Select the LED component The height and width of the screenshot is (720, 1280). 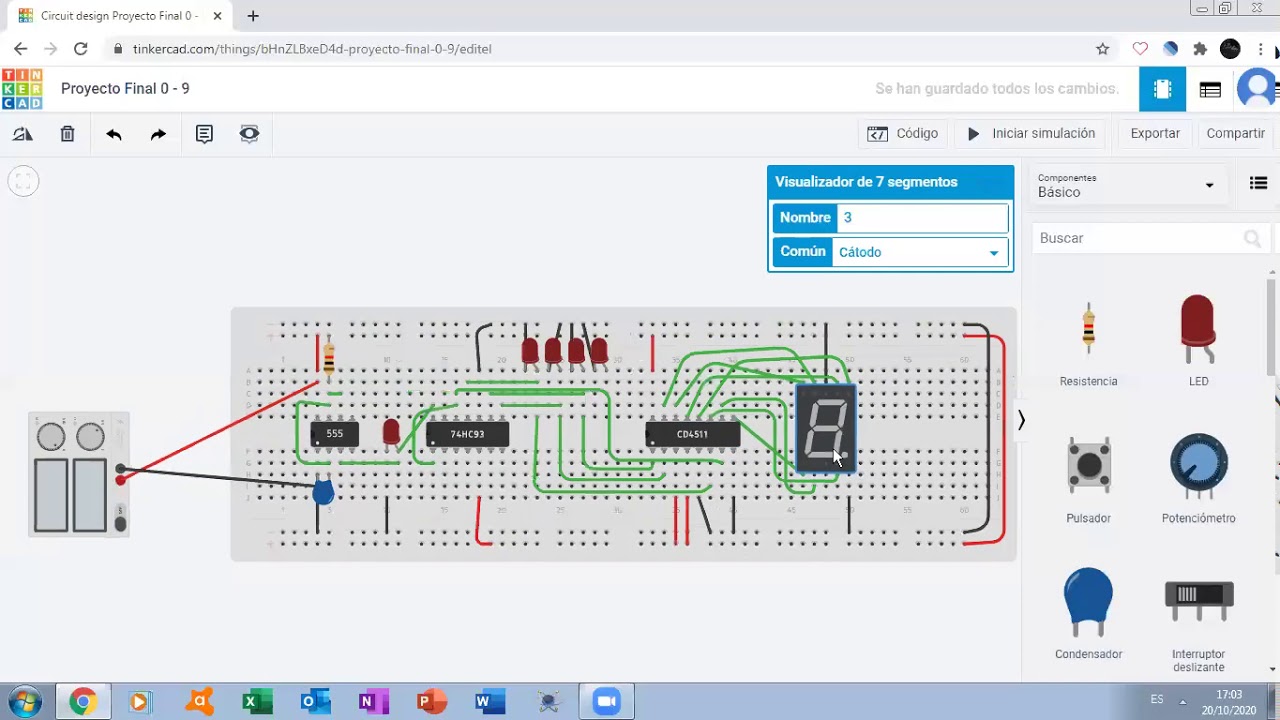point(1198,340)
